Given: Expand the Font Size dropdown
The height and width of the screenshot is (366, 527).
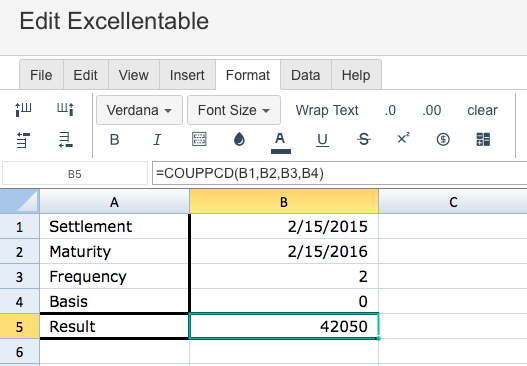Looking at the screenshot, I should pyautogui.click(x=234, y=110).
